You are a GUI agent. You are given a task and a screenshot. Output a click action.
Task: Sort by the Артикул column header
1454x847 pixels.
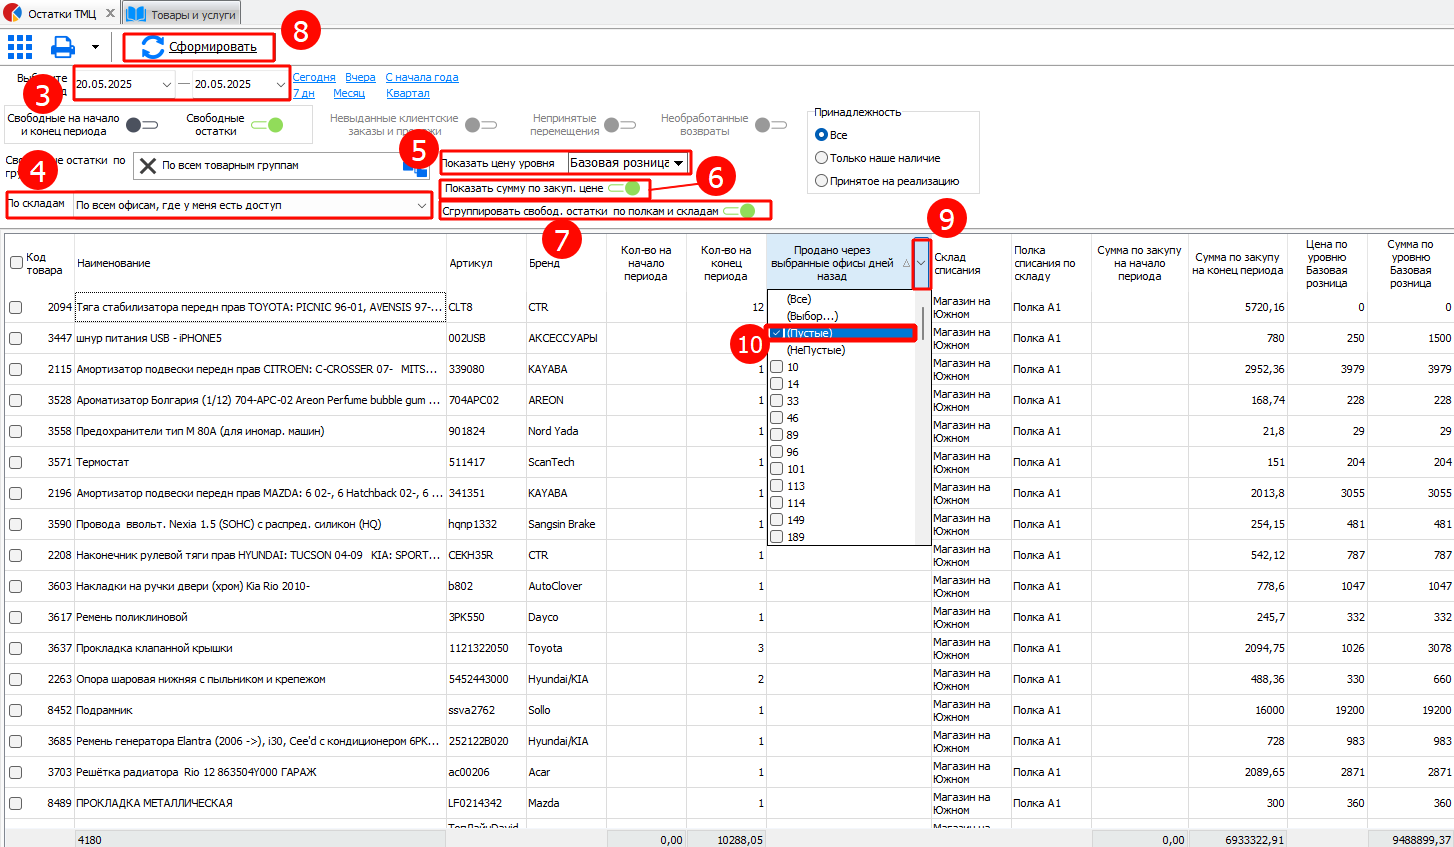point(486,263)
